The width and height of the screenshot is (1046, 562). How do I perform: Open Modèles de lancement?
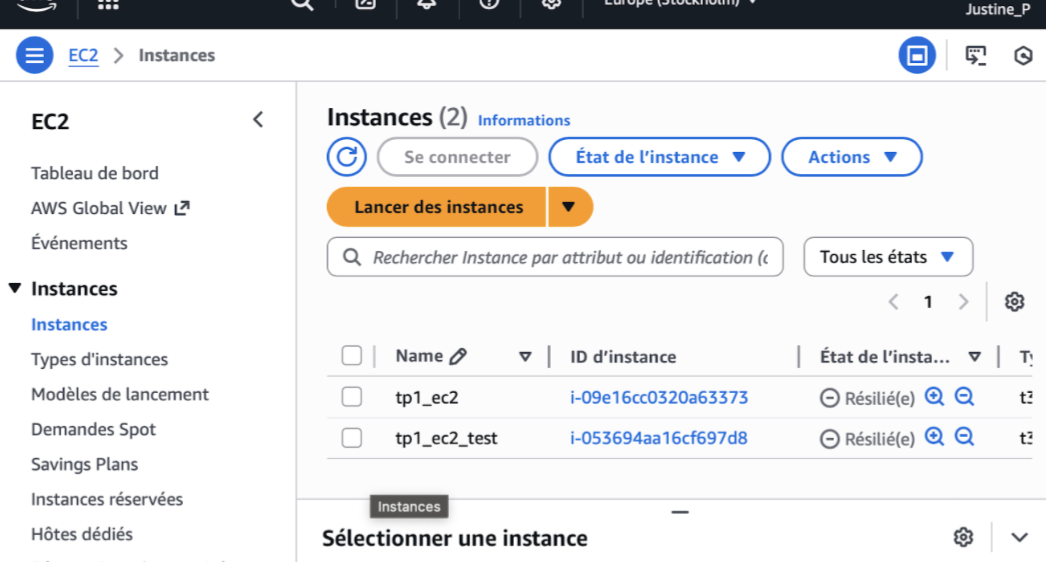click(x=120, y=394)
